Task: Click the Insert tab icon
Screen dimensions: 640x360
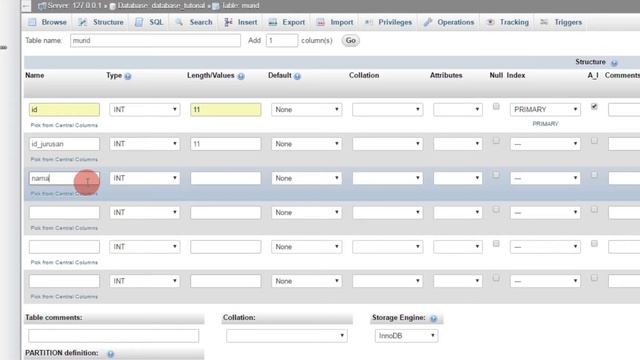Action: pyautogui.click(x=228, y=22)
